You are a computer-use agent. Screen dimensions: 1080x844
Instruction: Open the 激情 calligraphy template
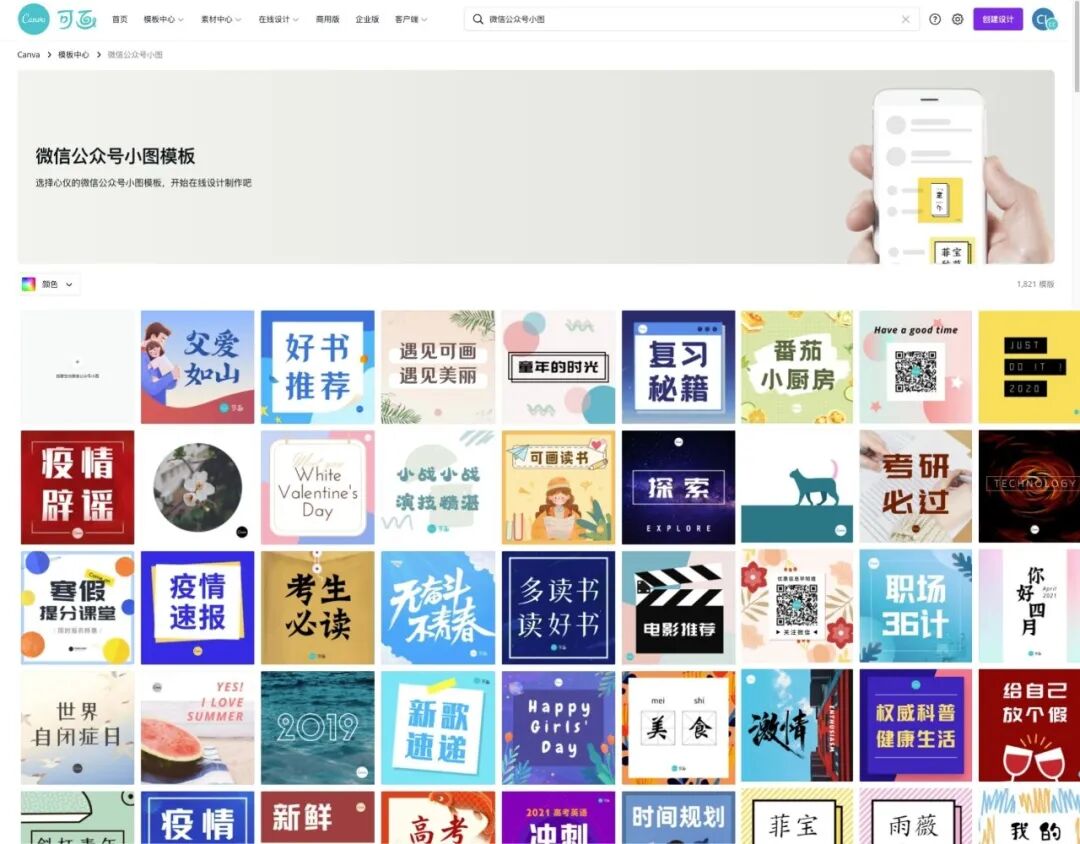(797, 725)
